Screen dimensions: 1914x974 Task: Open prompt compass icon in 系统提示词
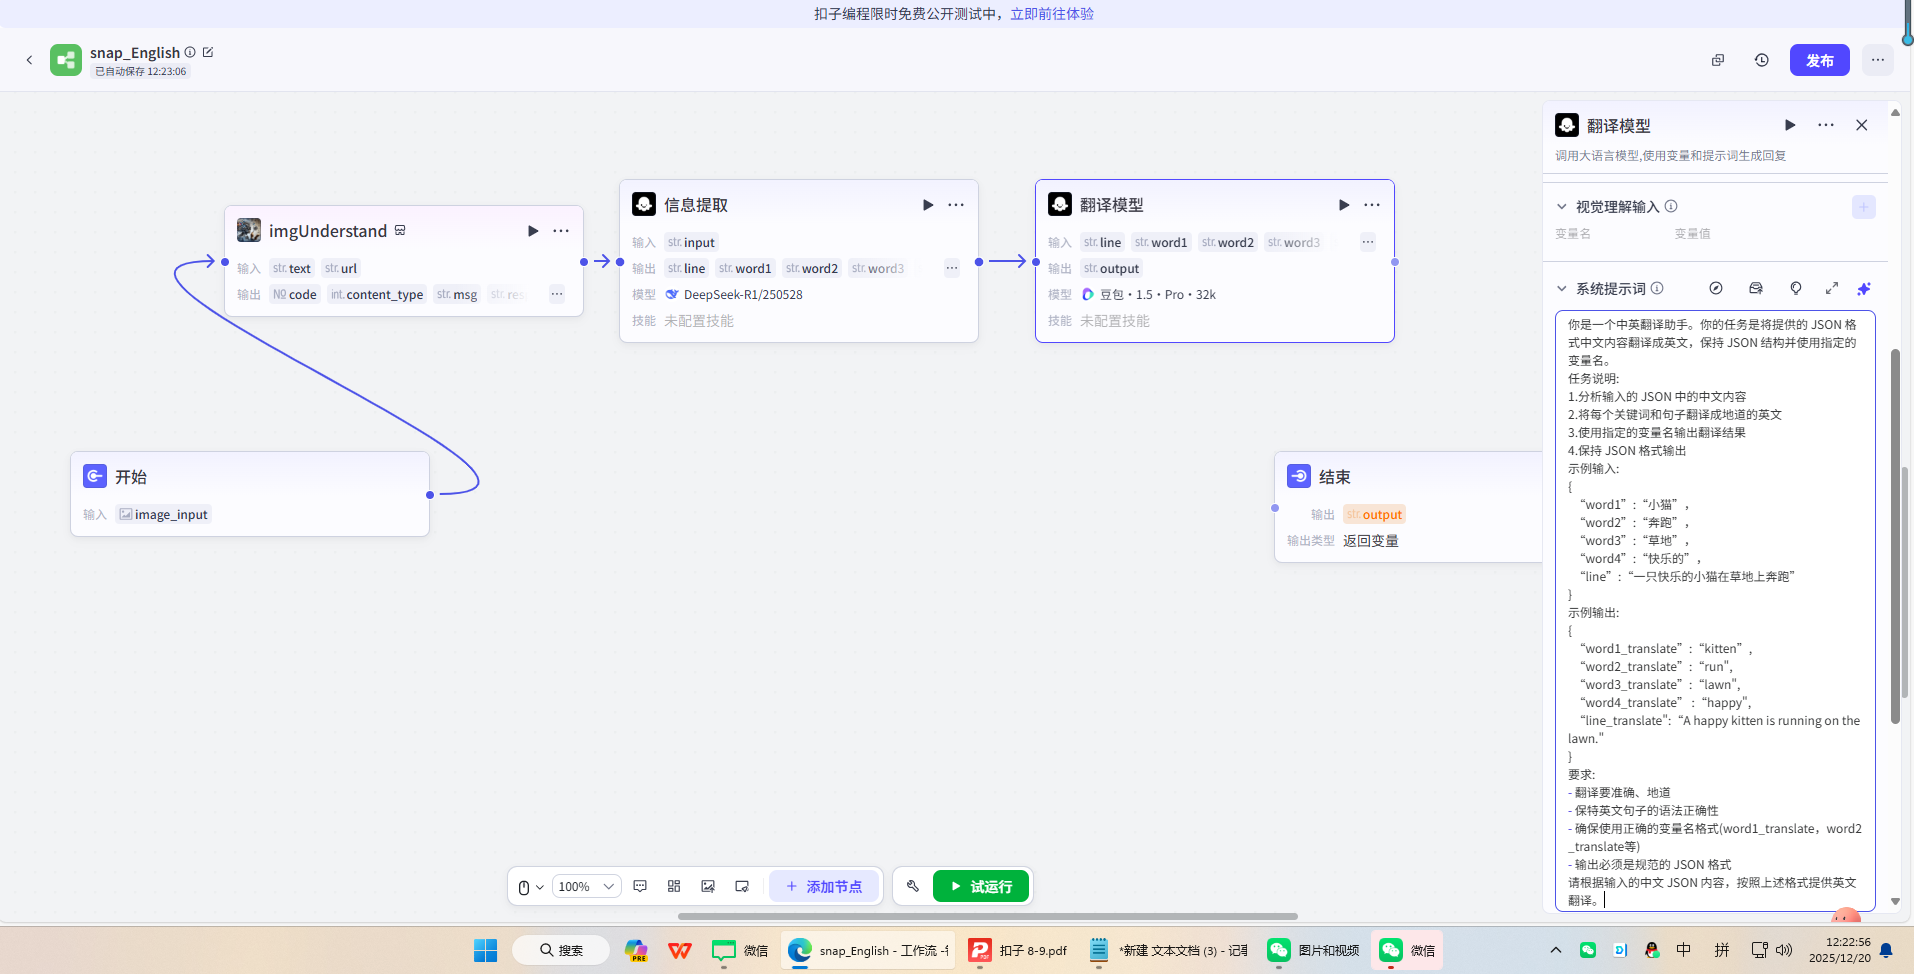click(x=1716, y=288)
